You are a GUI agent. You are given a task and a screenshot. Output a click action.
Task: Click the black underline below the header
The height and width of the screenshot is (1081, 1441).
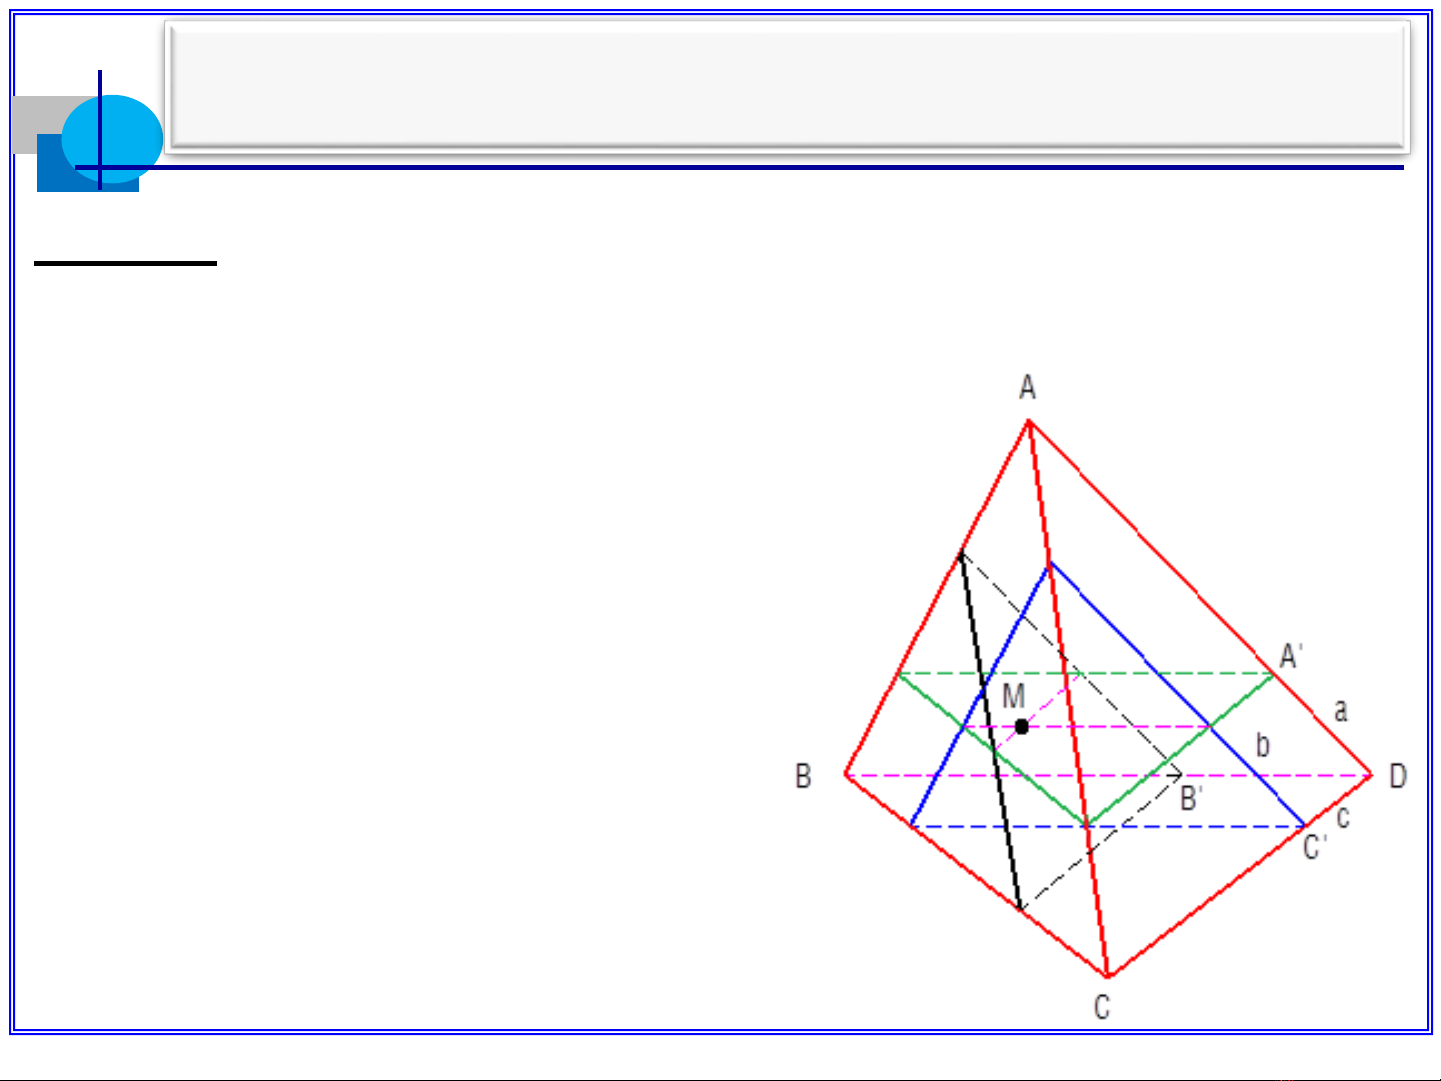pos(125,263)
